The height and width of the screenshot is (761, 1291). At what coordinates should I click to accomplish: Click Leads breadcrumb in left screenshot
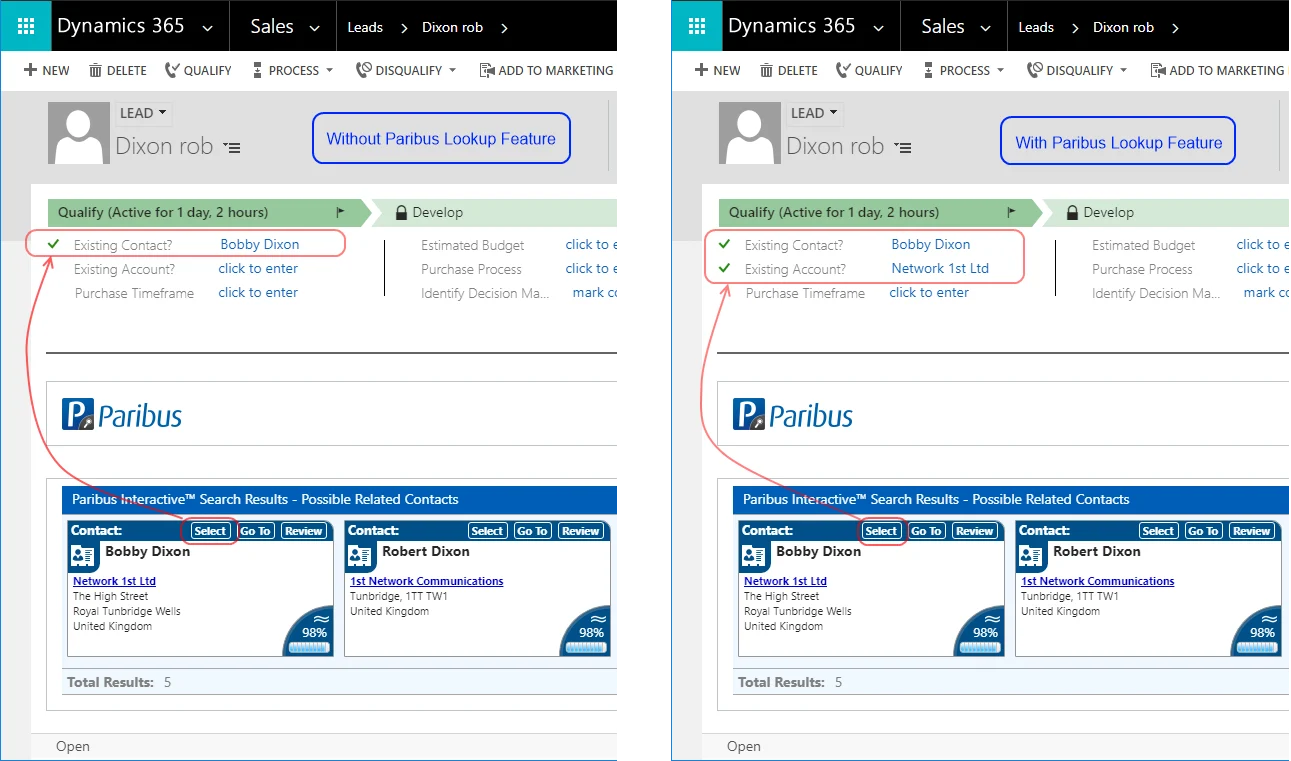(x=365, y=27)
